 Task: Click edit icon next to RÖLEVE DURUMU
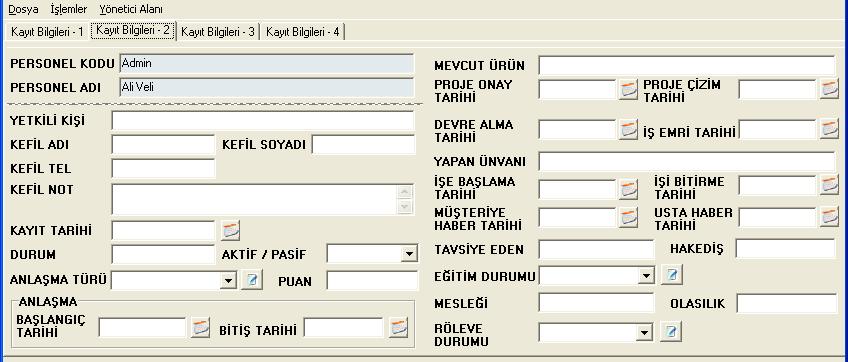point(671,331)
